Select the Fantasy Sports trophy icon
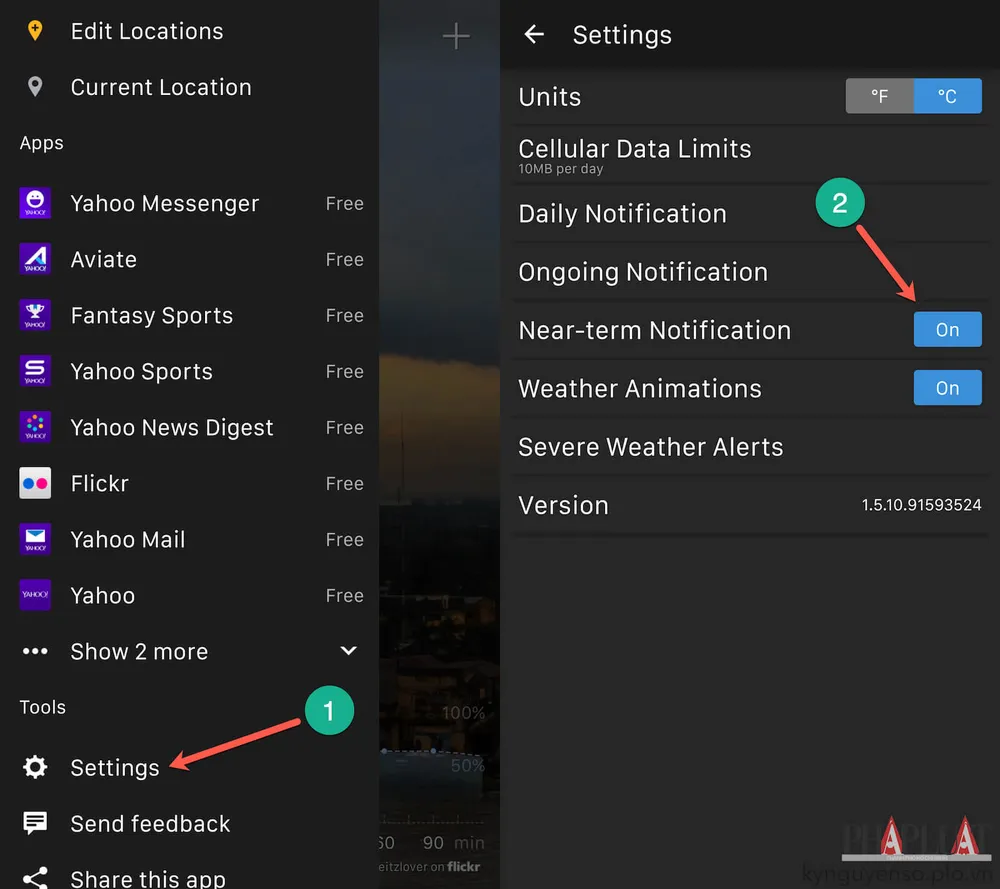The width and height of the screenshot is (1000, 889). 35,316
